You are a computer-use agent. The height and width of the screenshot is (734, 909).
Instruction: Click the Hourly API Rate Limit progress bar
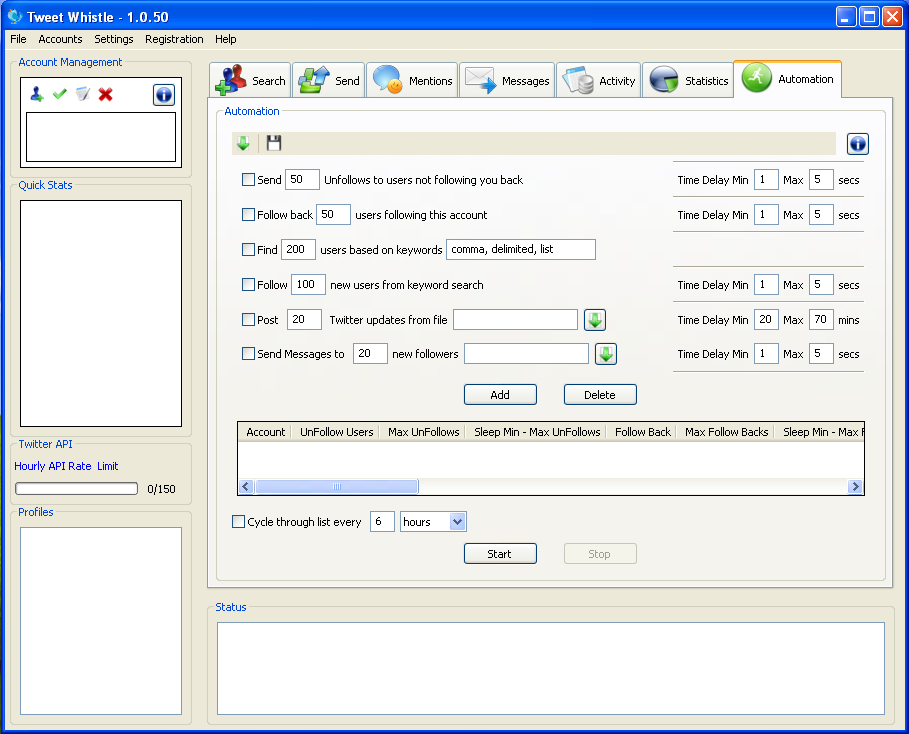click(77, 489)
